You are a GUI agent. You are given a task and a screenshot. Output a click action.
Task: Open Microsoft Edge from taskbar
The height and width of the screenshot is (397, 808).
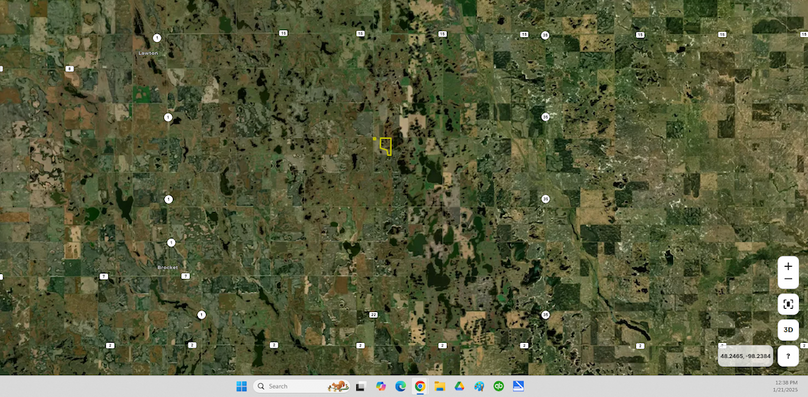point(400,386)
